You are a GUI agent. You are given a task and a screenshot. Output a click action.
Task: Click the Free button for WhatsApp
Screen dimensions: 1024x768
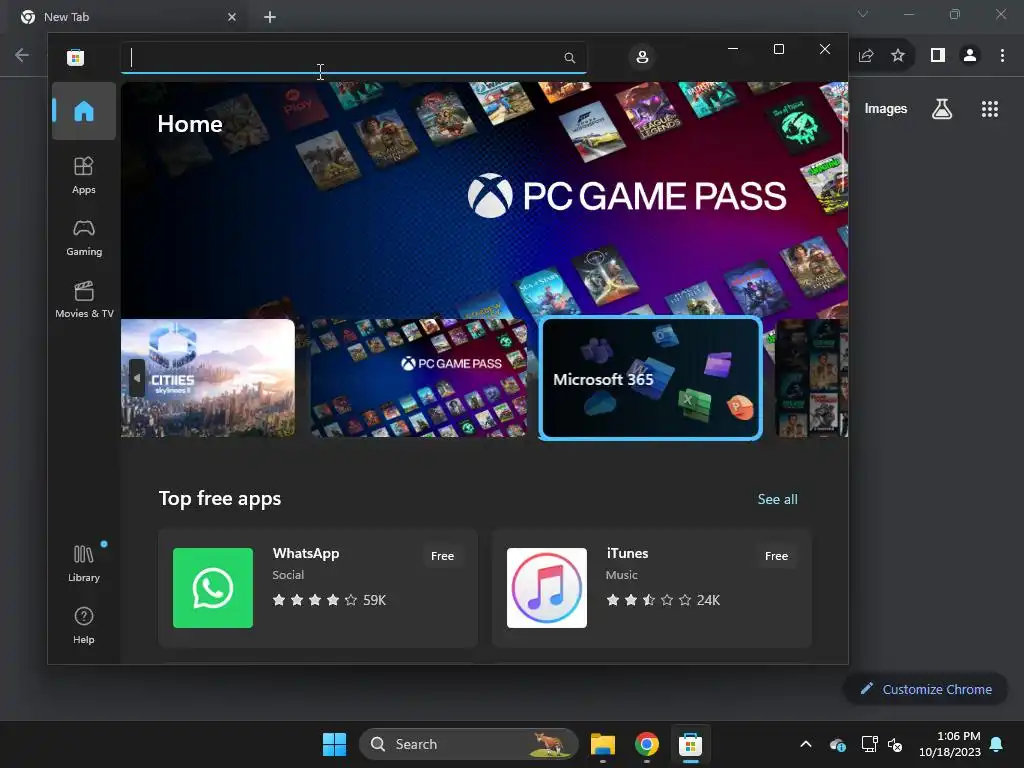click(x=442, y=556)
